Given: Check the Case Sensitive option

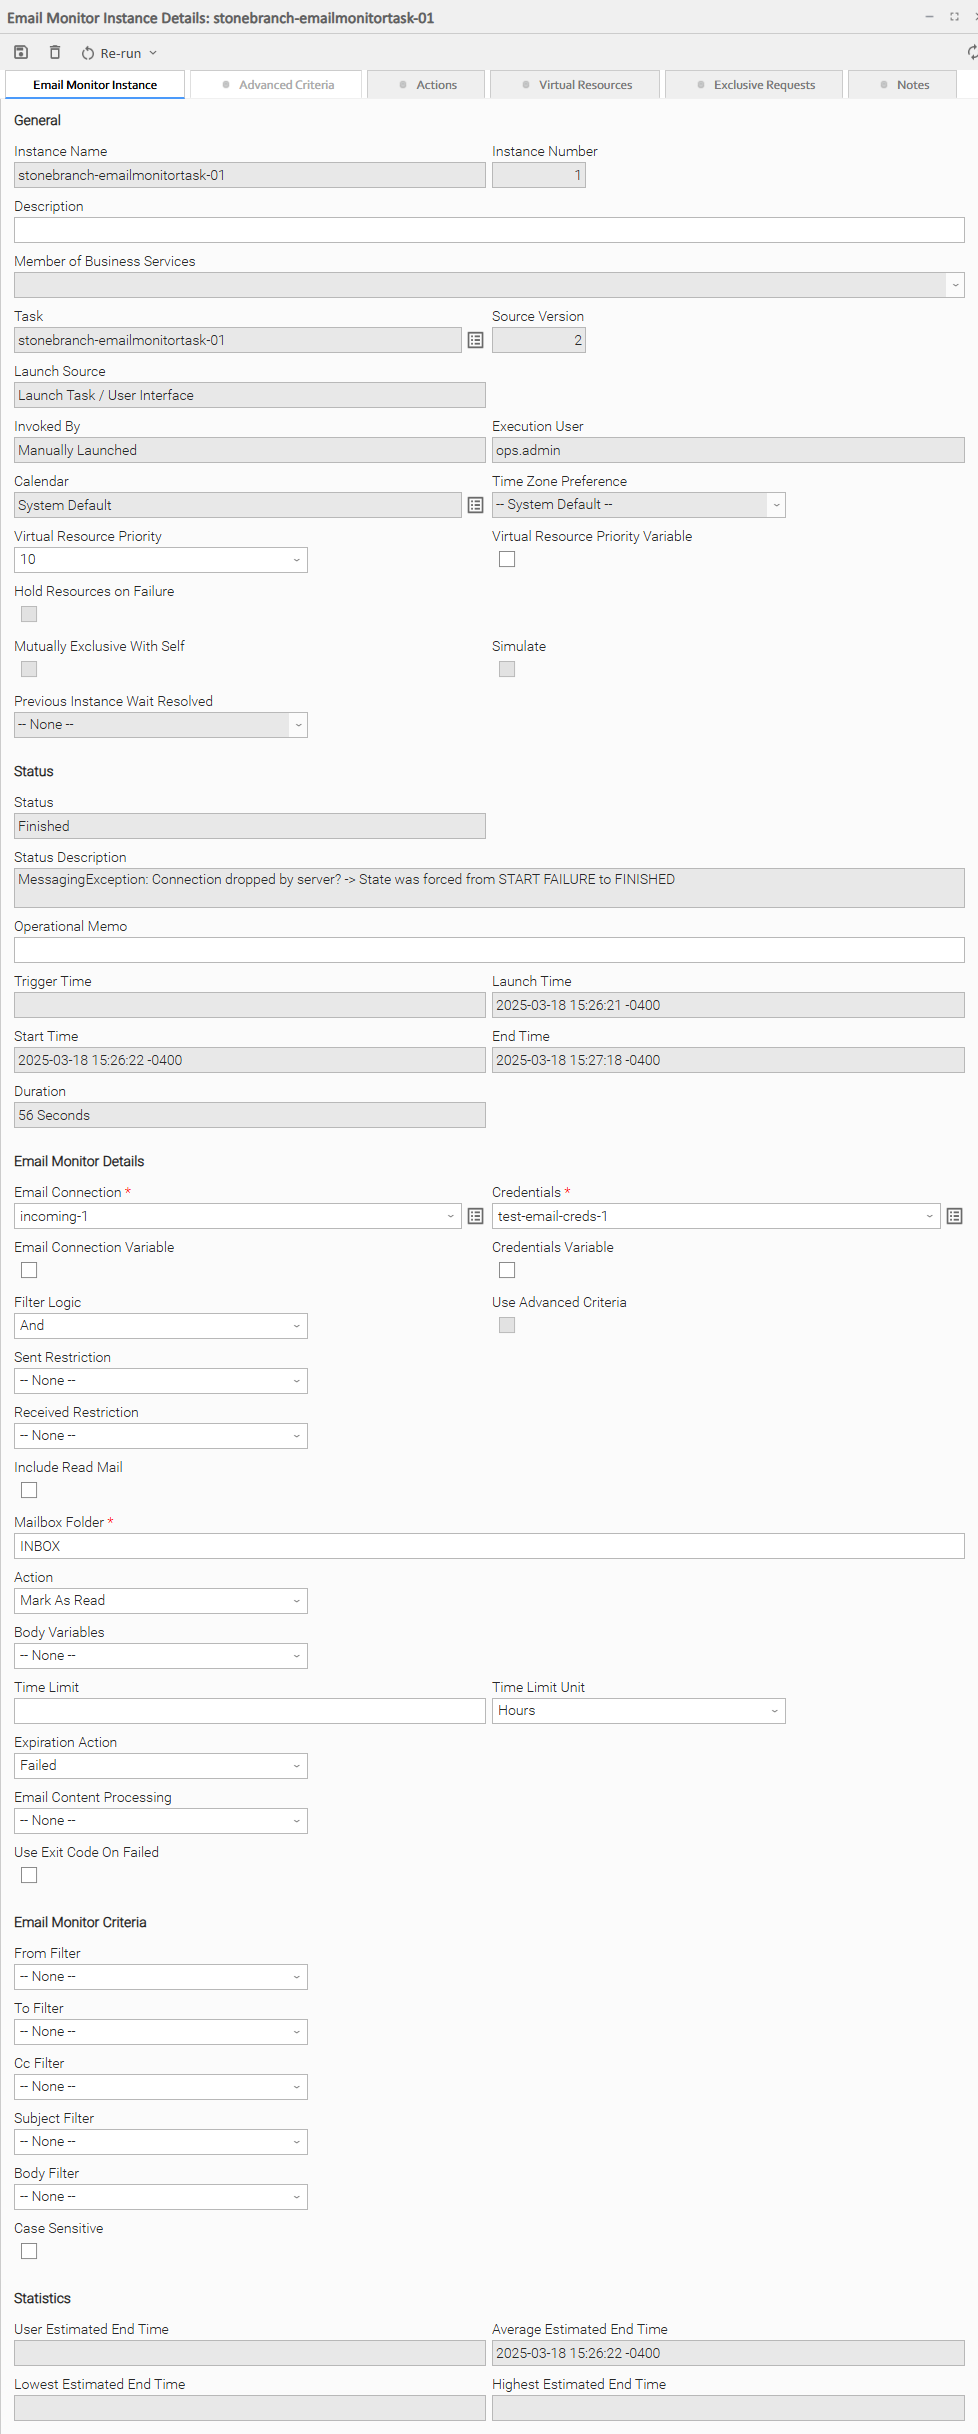Looking at the screenshot, I should (x=29, y=2252).
